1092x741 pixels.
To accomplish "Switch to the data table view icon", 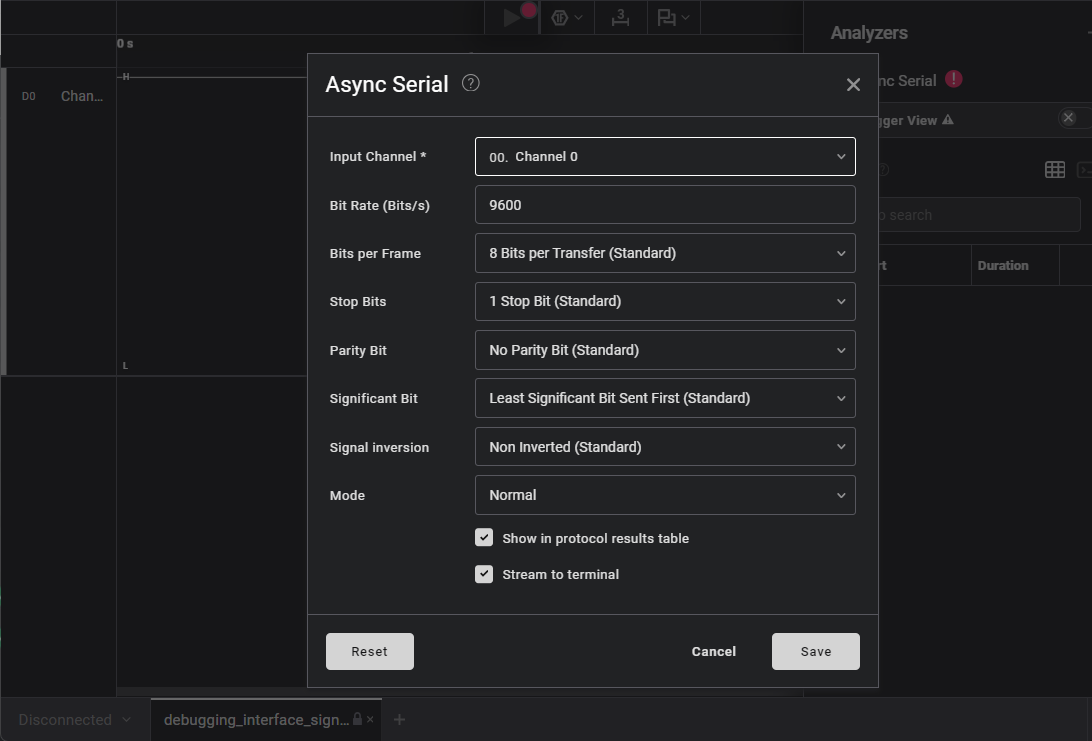I will point(1054,170).
